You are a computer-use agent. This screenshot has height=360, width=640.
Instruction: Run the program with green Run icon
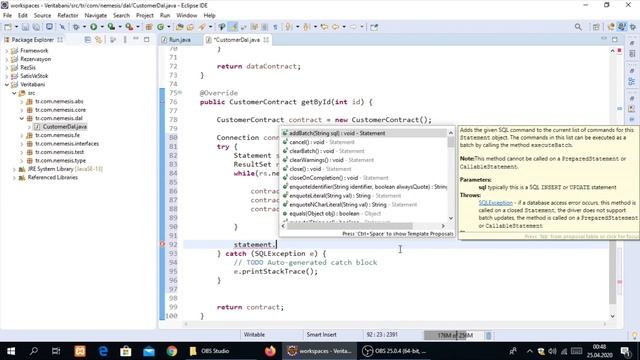point(93,27)
